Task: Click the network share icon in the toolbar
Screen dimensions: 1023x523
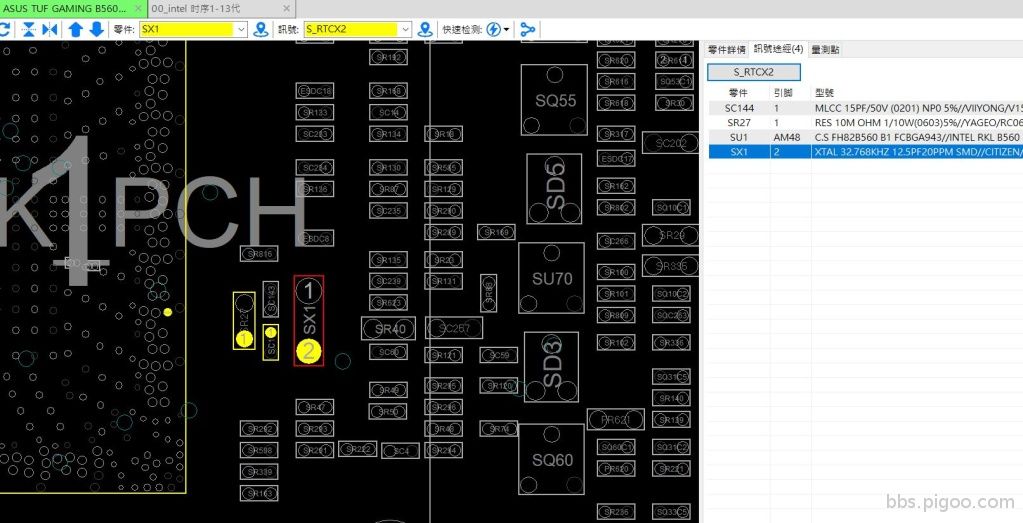Action: 528,29
